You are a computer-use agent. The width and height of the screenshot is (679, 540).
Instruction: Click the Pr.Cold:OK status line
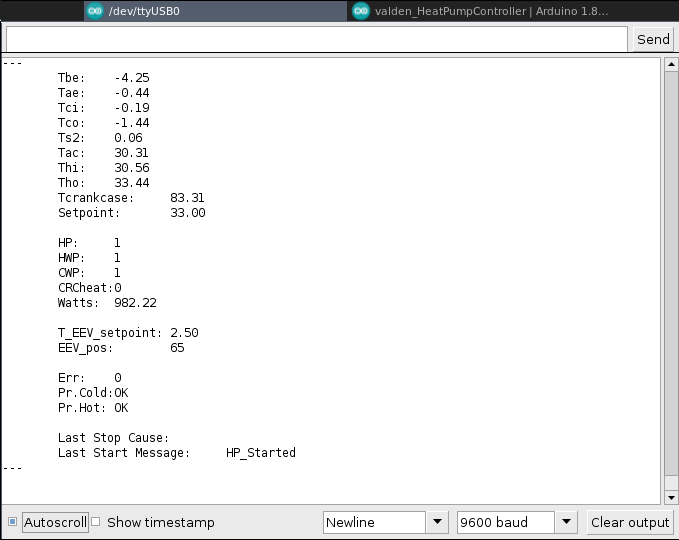[x=93, y=393]
